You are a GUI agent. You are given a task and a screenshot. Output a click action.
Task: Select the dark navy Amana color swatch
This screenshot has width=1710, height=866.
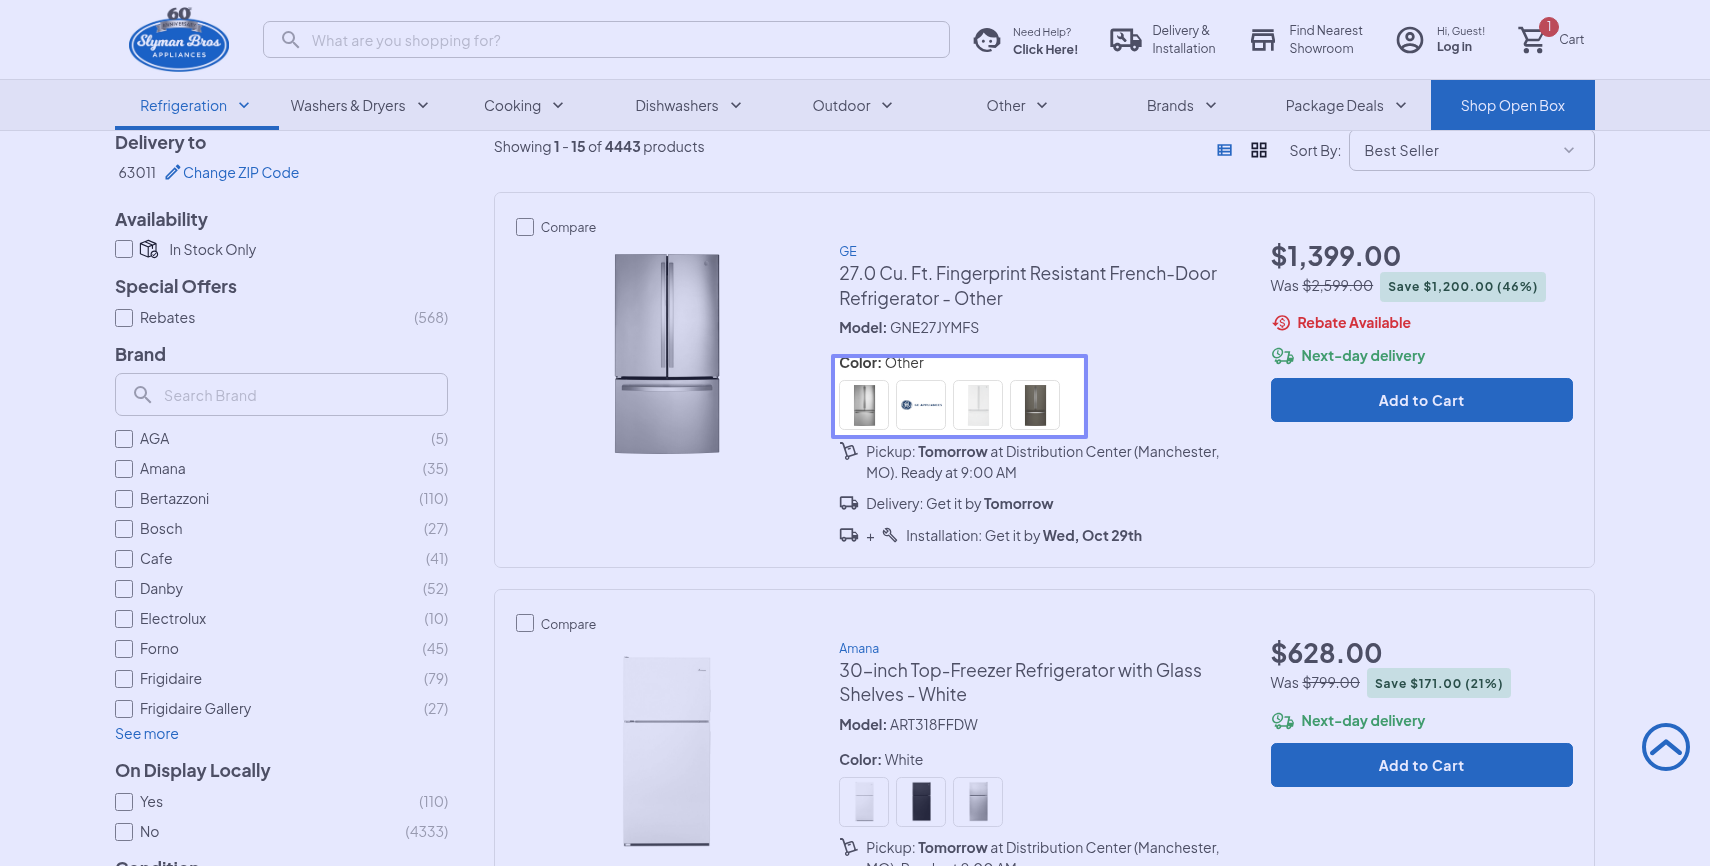coord(921,802)
